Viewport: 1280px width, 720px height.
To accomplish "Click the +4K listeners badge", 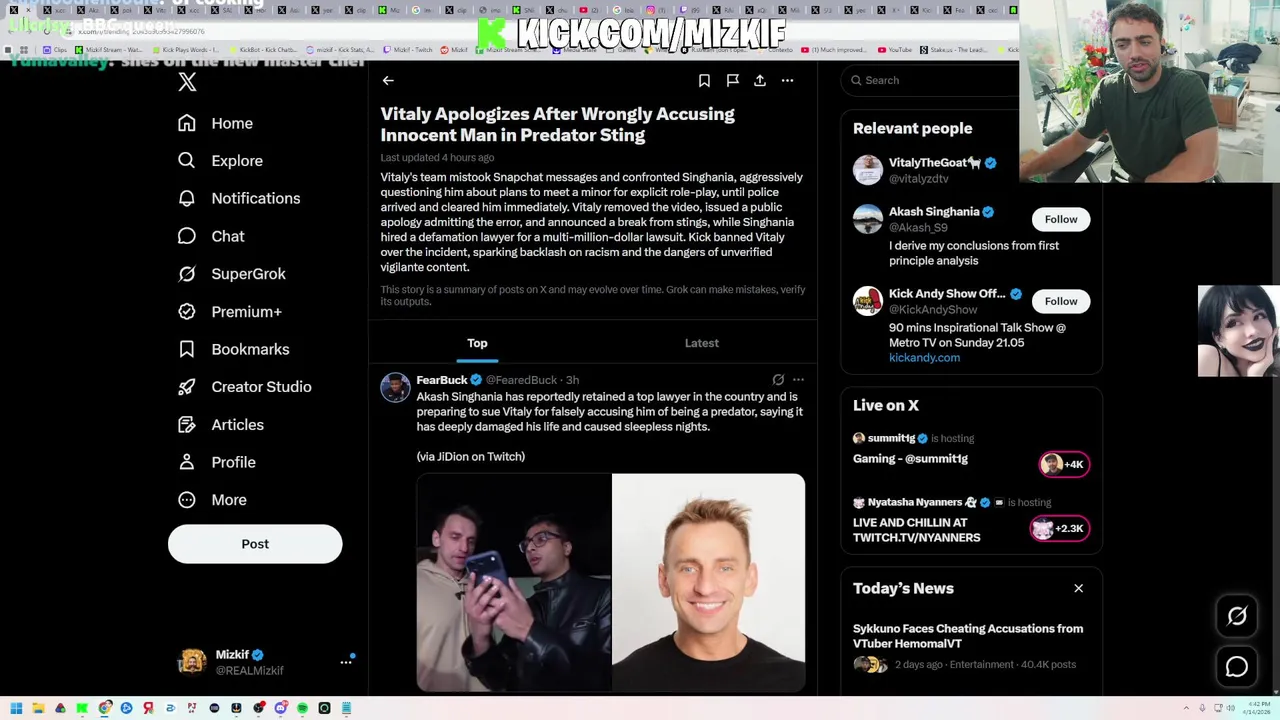I will tap(1063, 464).
